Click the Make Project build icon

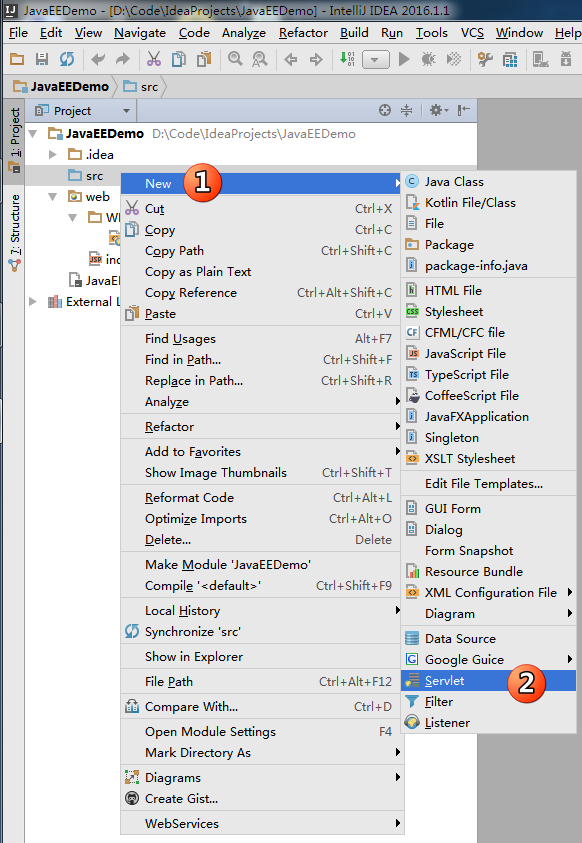tap(347, 59)
